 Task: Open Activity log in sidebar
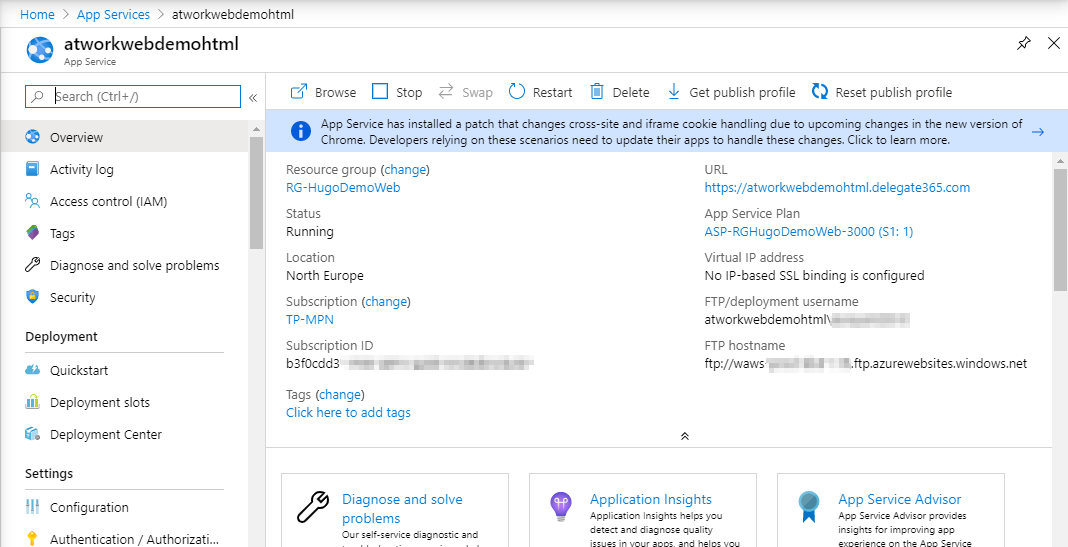[81, 170]
